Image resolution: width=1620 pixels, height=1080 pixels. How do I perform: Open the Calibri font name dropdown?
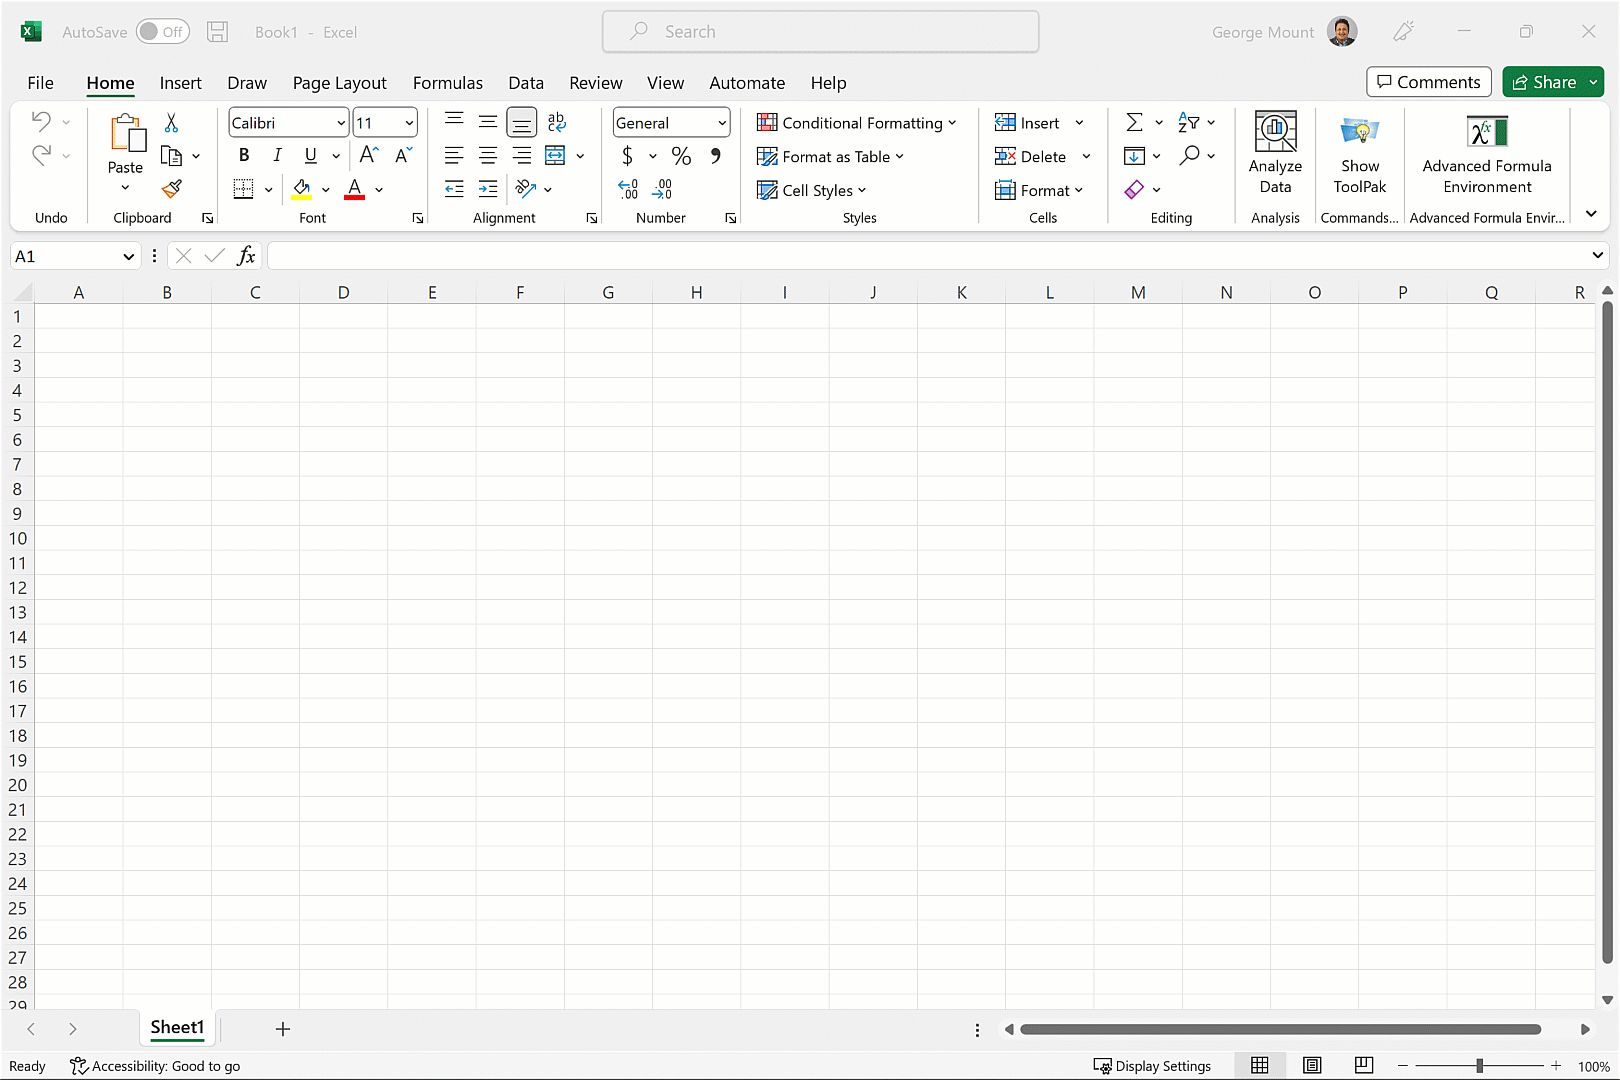click(x=341, y=123)
